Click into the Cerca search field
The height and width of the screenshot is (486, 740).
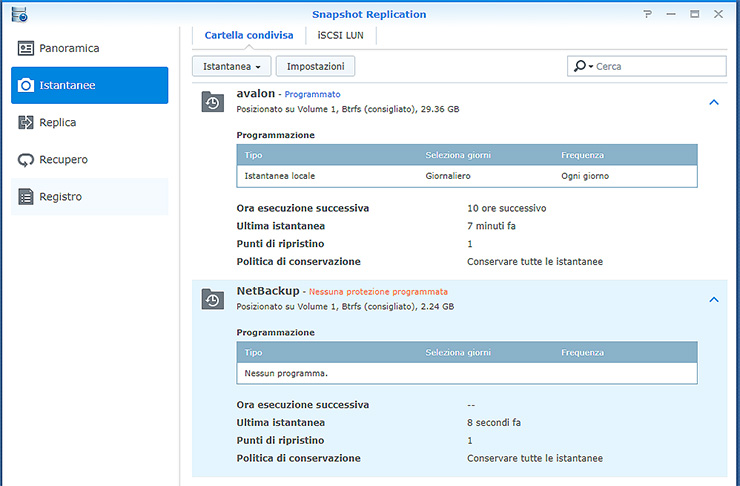660,66
